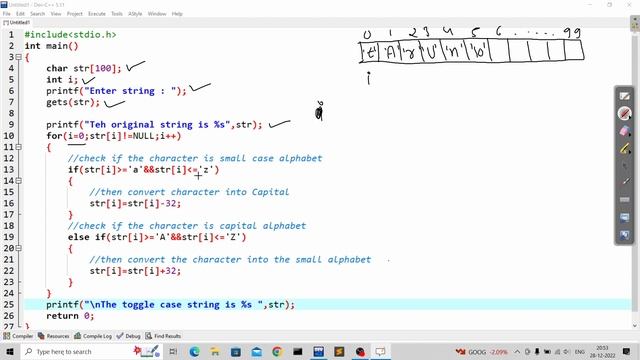Select the pink eraser annotation tool
The image size is (640, 360).
[624, 131]
